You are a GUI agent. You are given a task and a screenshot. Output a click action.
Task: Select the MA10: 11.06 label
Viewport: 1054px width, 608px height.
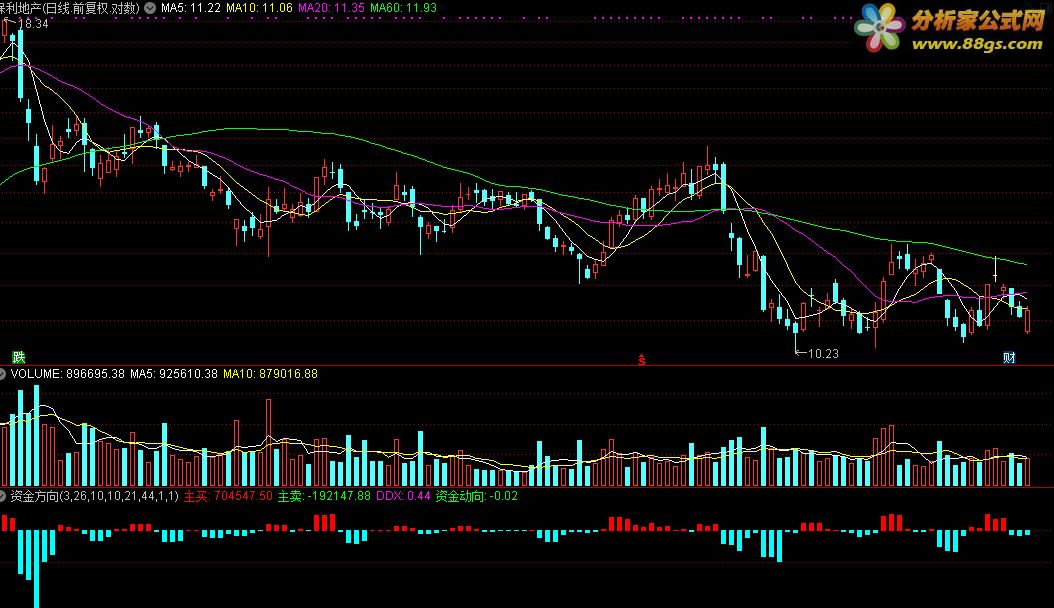(259, 8)
